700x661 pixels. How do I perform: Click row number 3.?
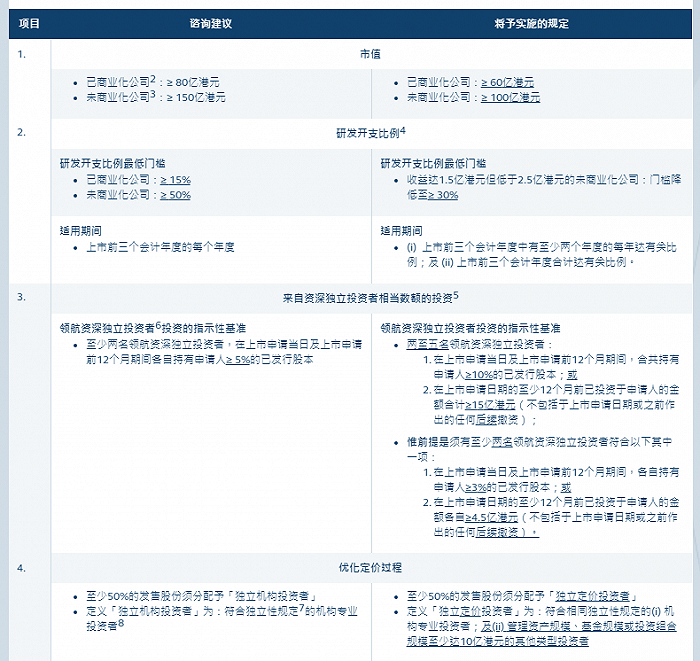(x=21, y=297)
